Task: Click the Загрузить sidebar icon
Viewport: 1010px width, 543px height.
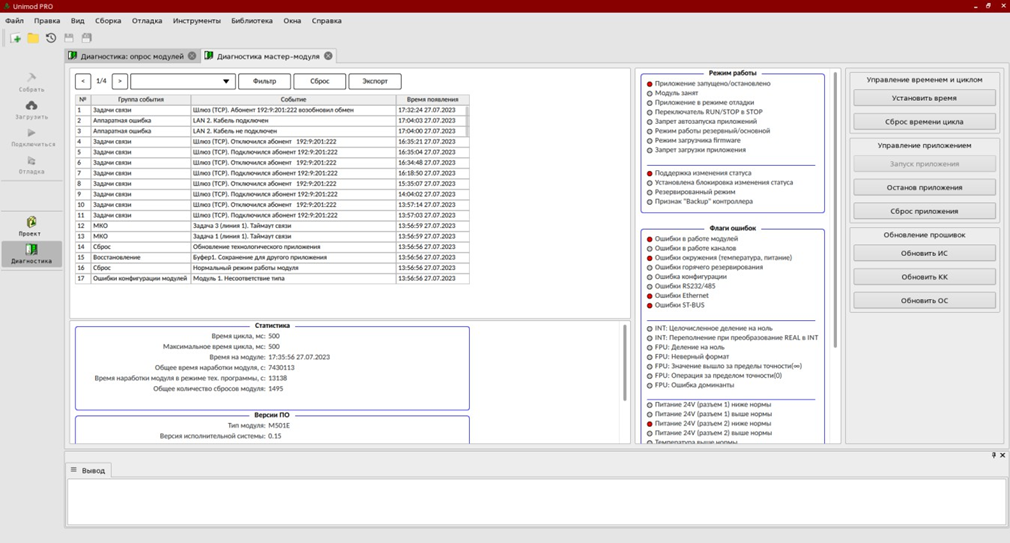Action: point(31,110)
